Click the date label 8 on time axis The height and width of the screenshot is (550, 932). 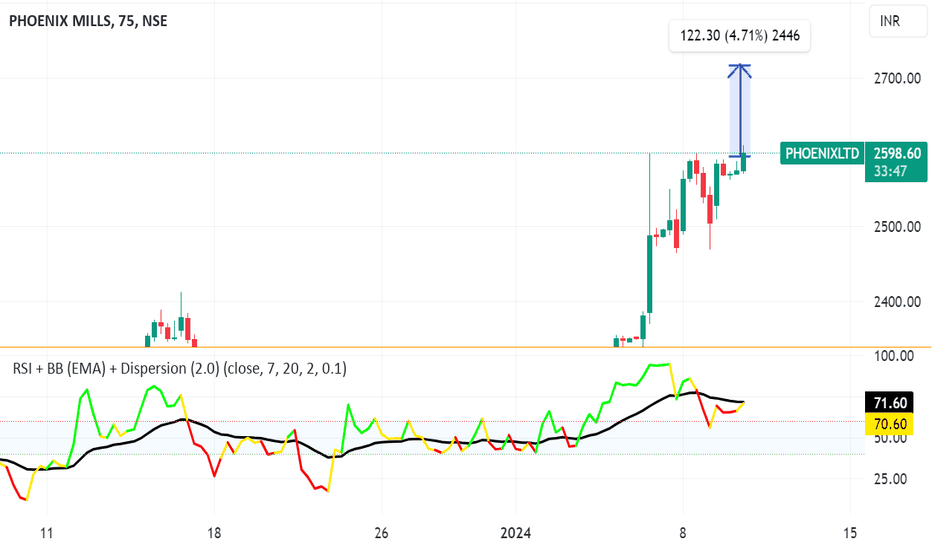click(x=682, y=533)
